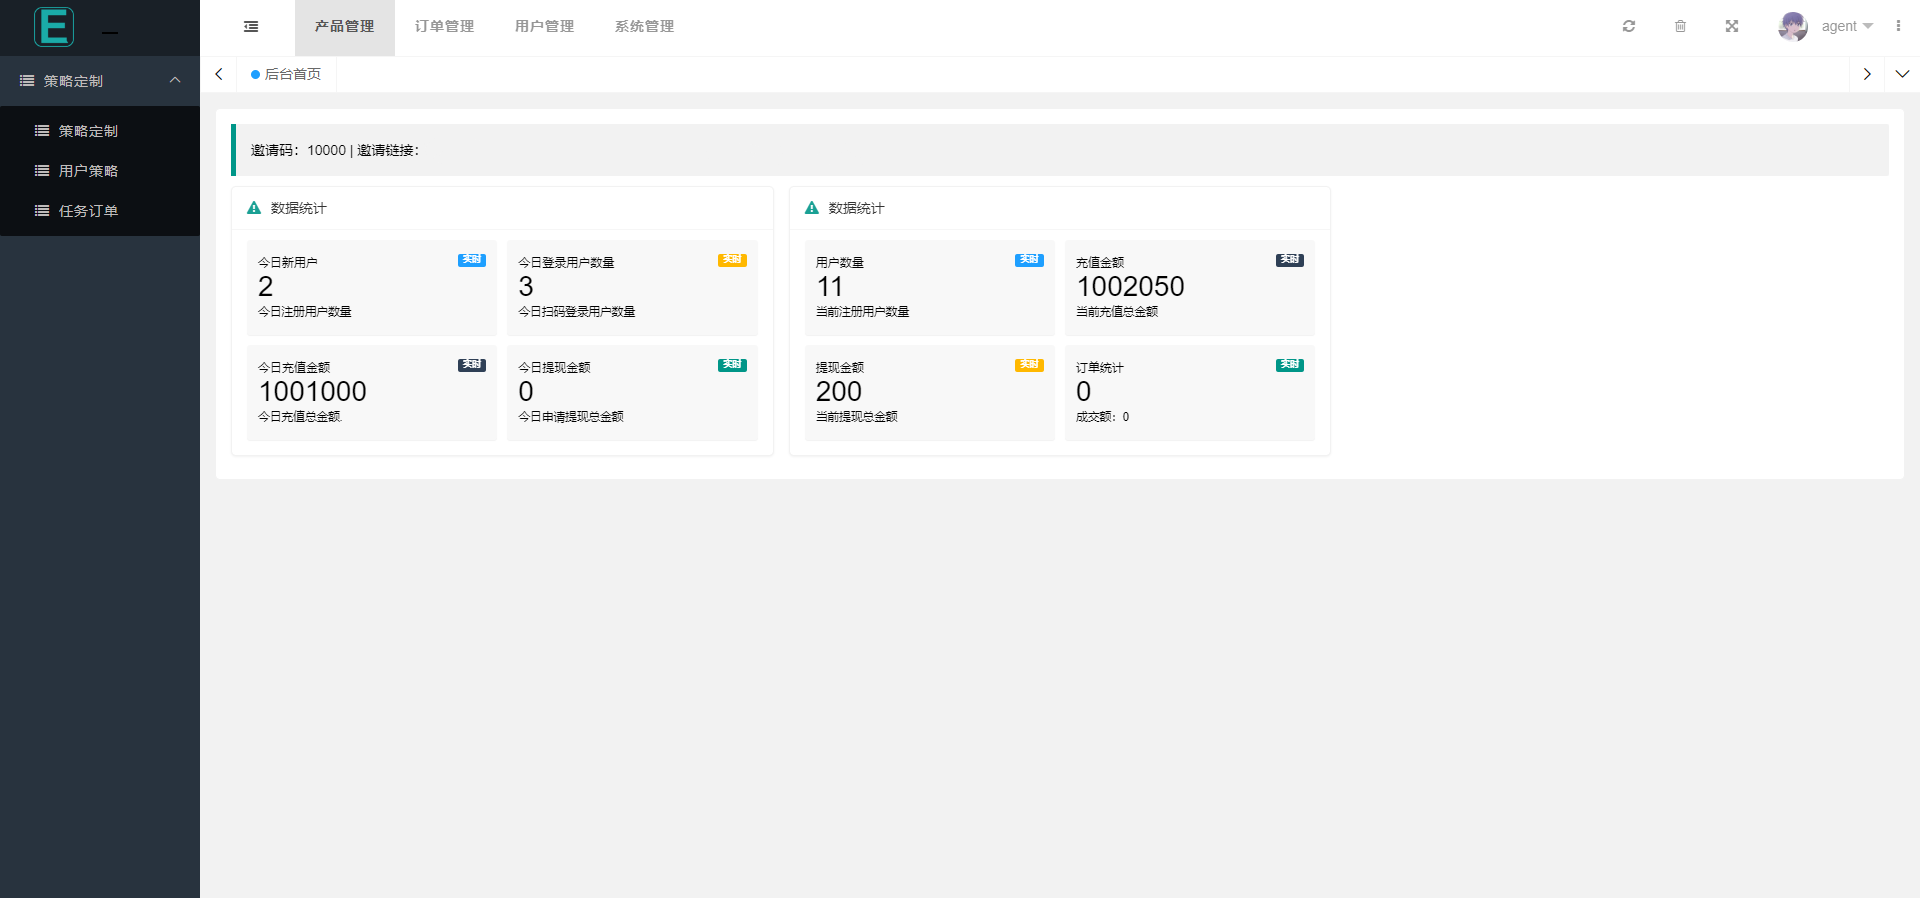Click the 充值金额 1002050 statistics card

(1189, 288)
